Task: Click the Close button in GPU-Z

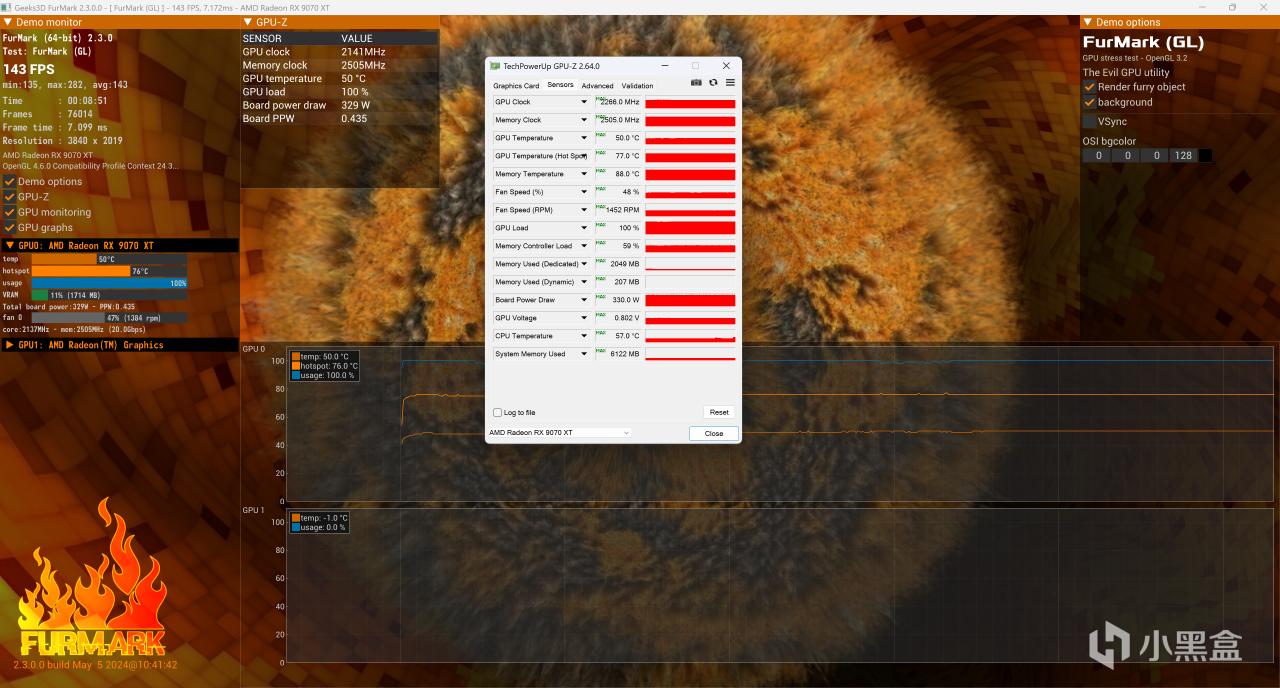Action: [x=713, y=433]
